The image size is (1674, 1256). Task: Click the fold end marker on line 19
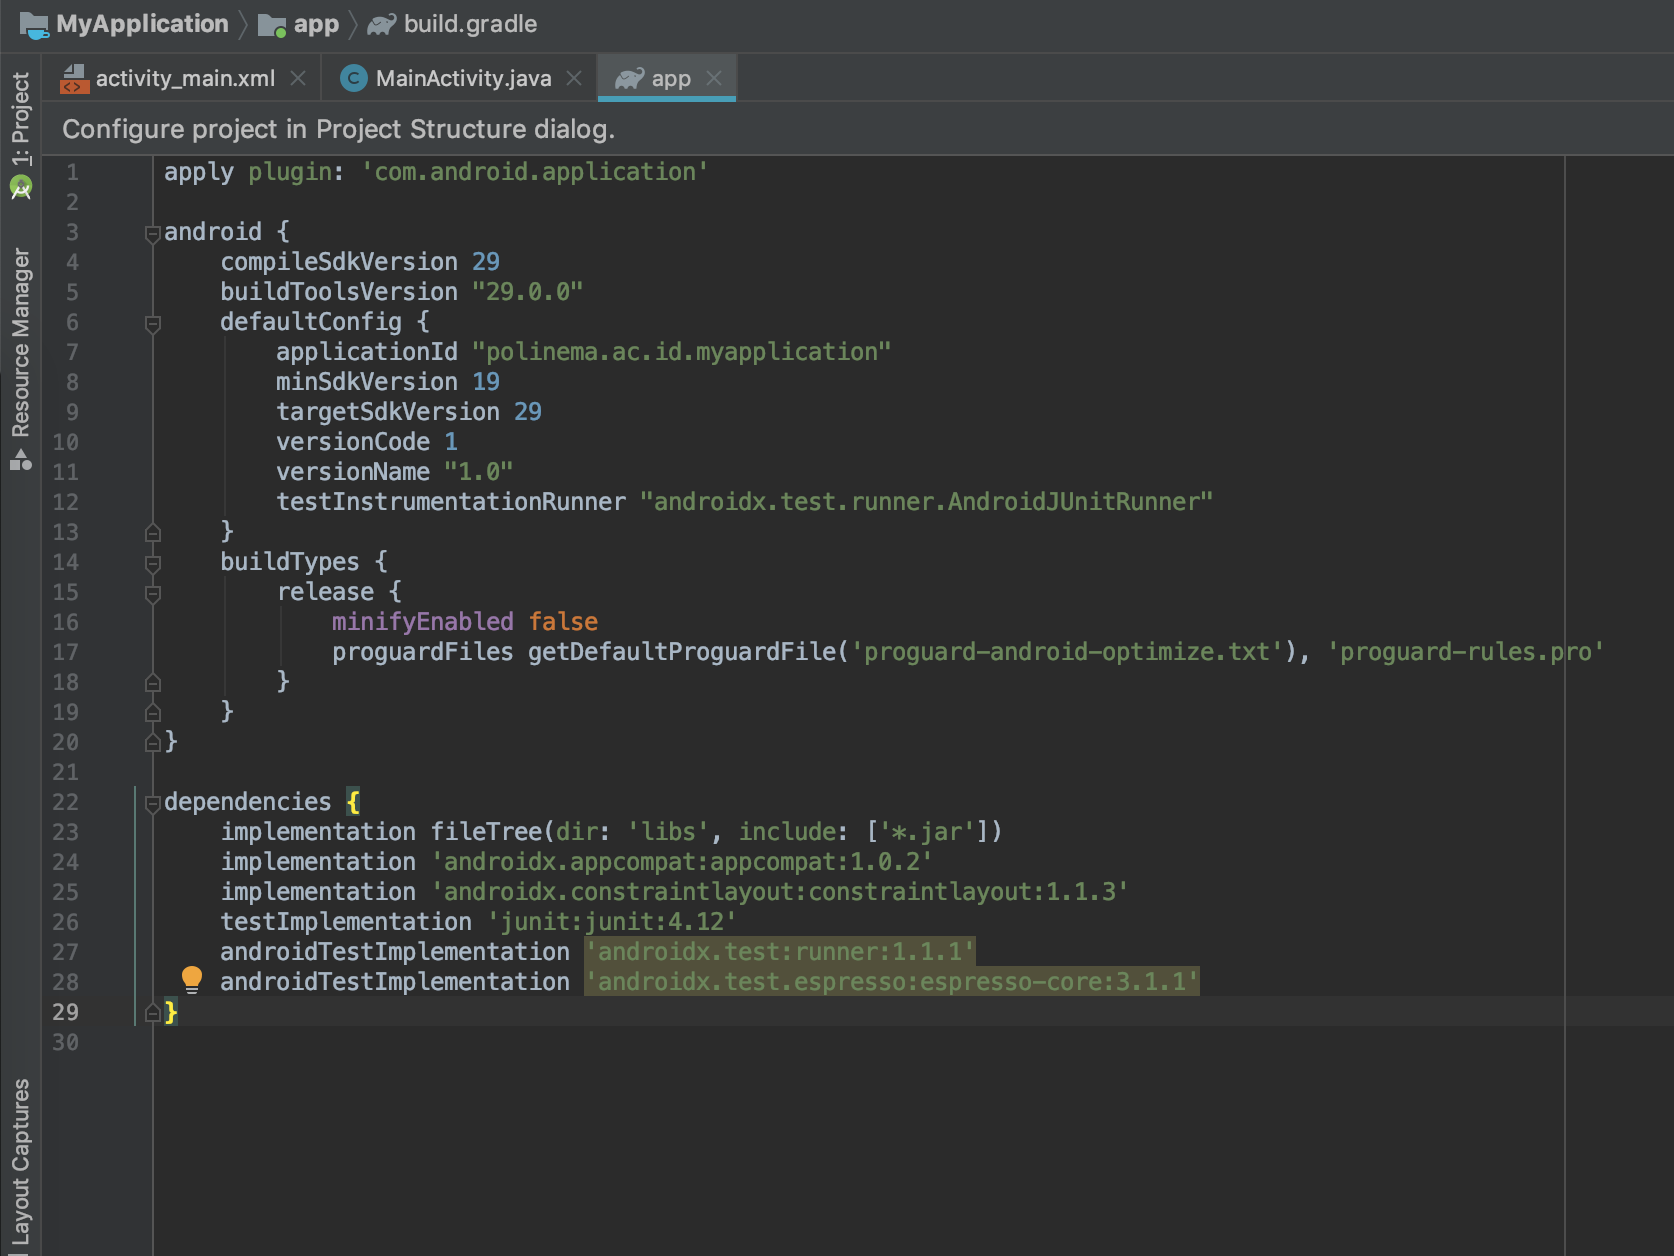tap(153, 712)
